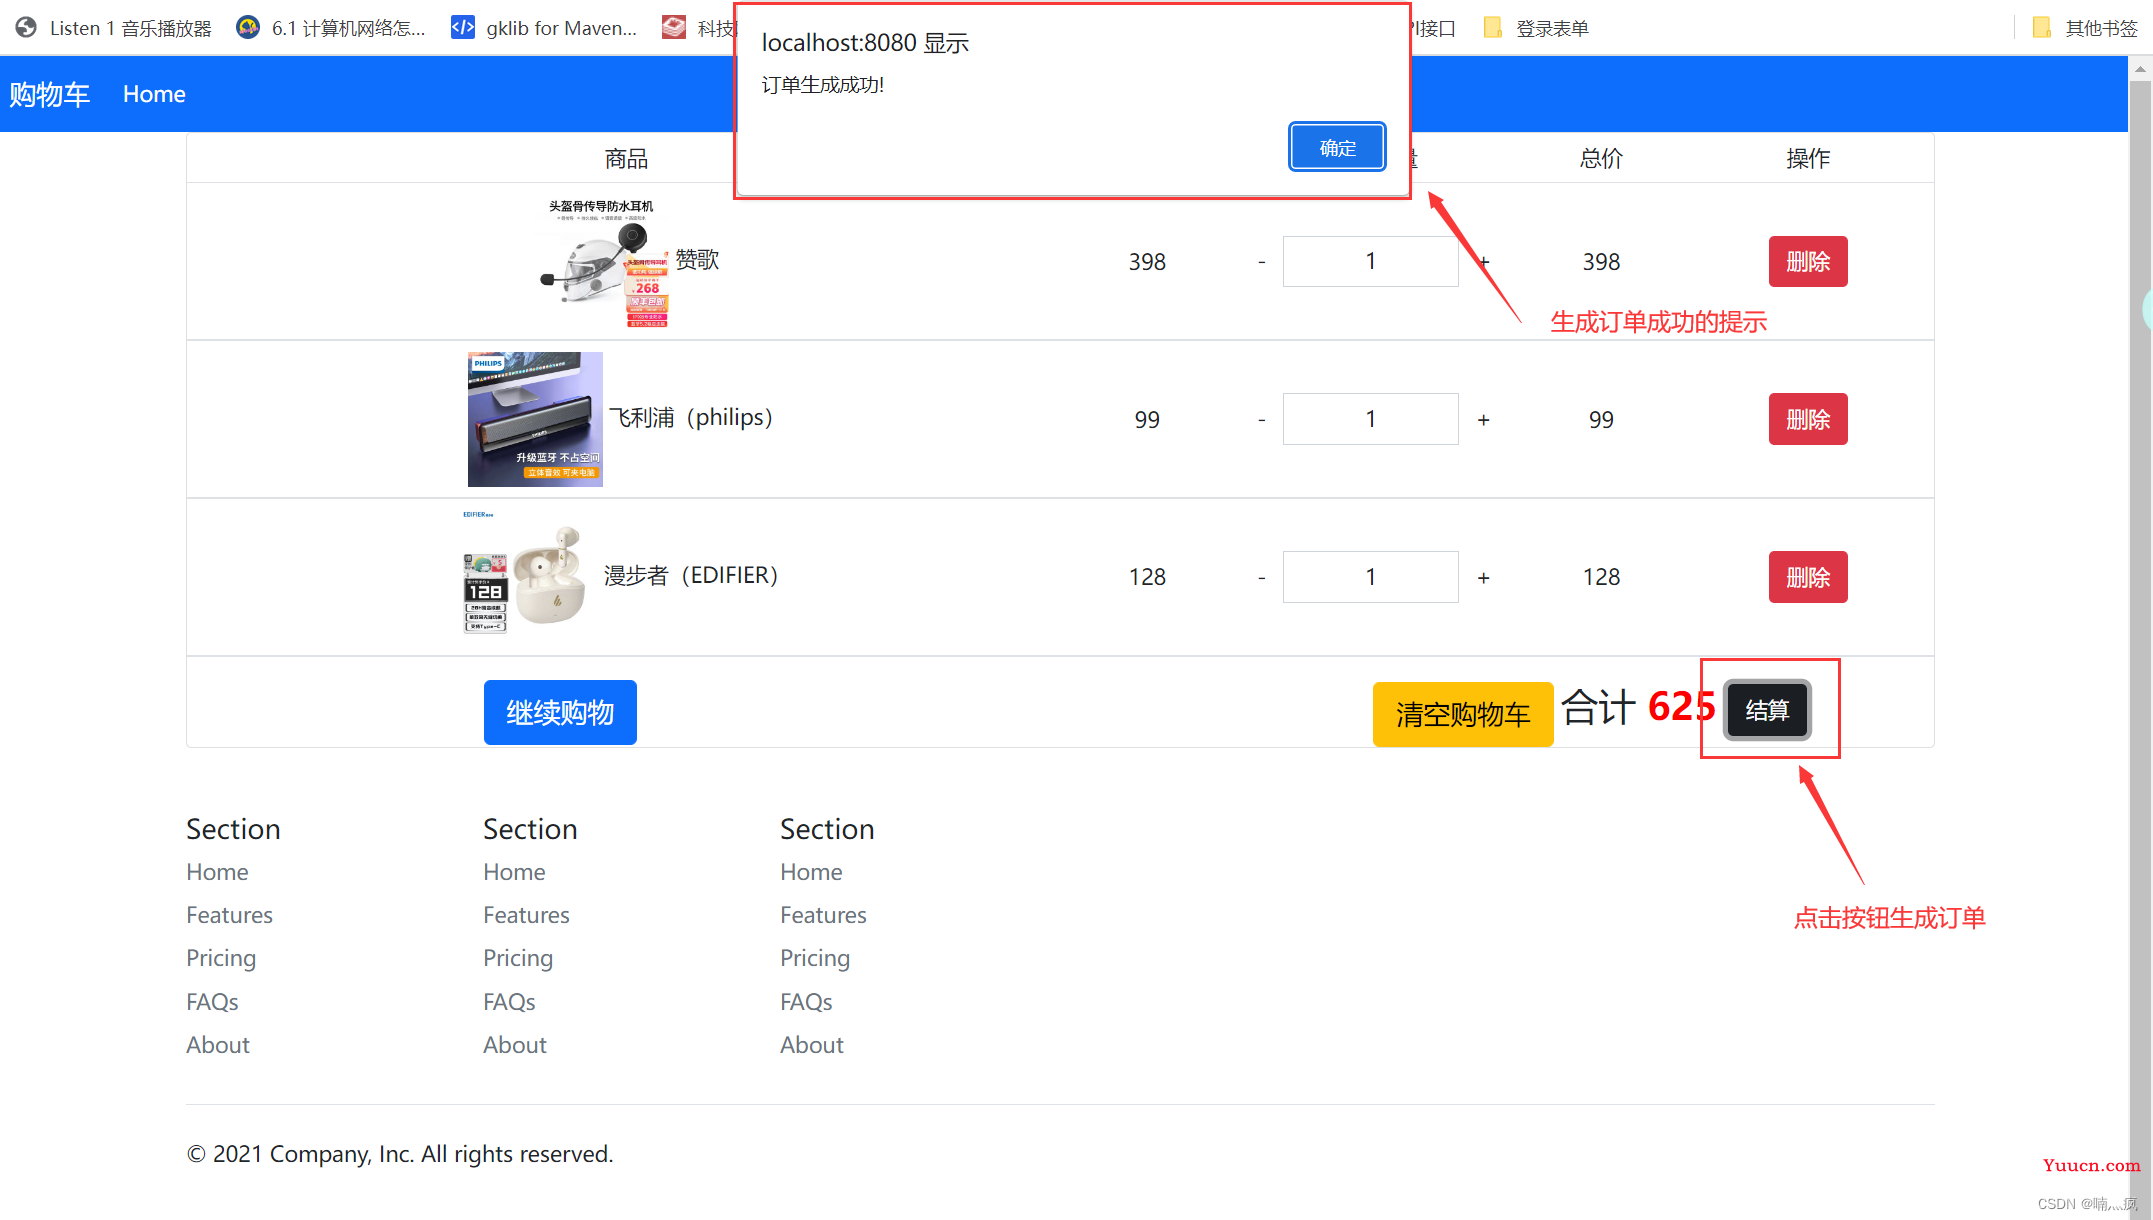
Task: Click the 确定 button in alert dialog
Action: click(x=1336, y=147)
